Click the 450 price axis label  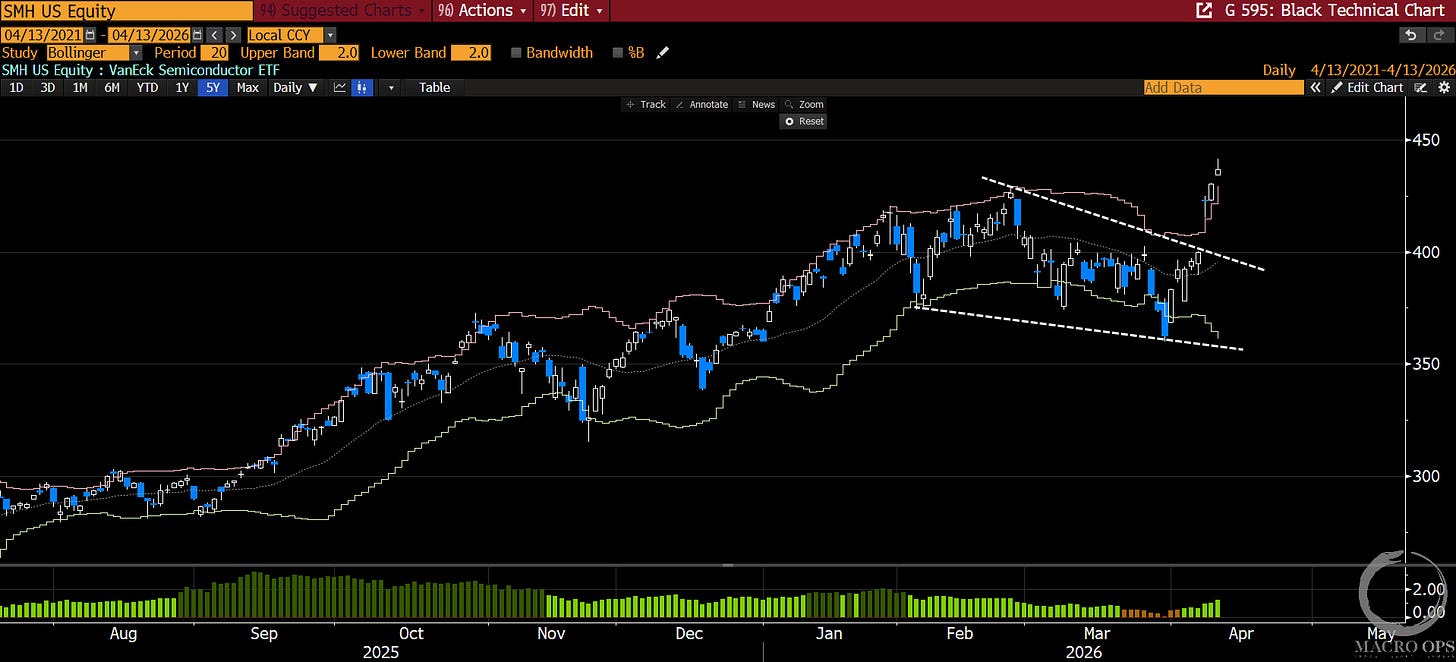(x=1428, y=141)
